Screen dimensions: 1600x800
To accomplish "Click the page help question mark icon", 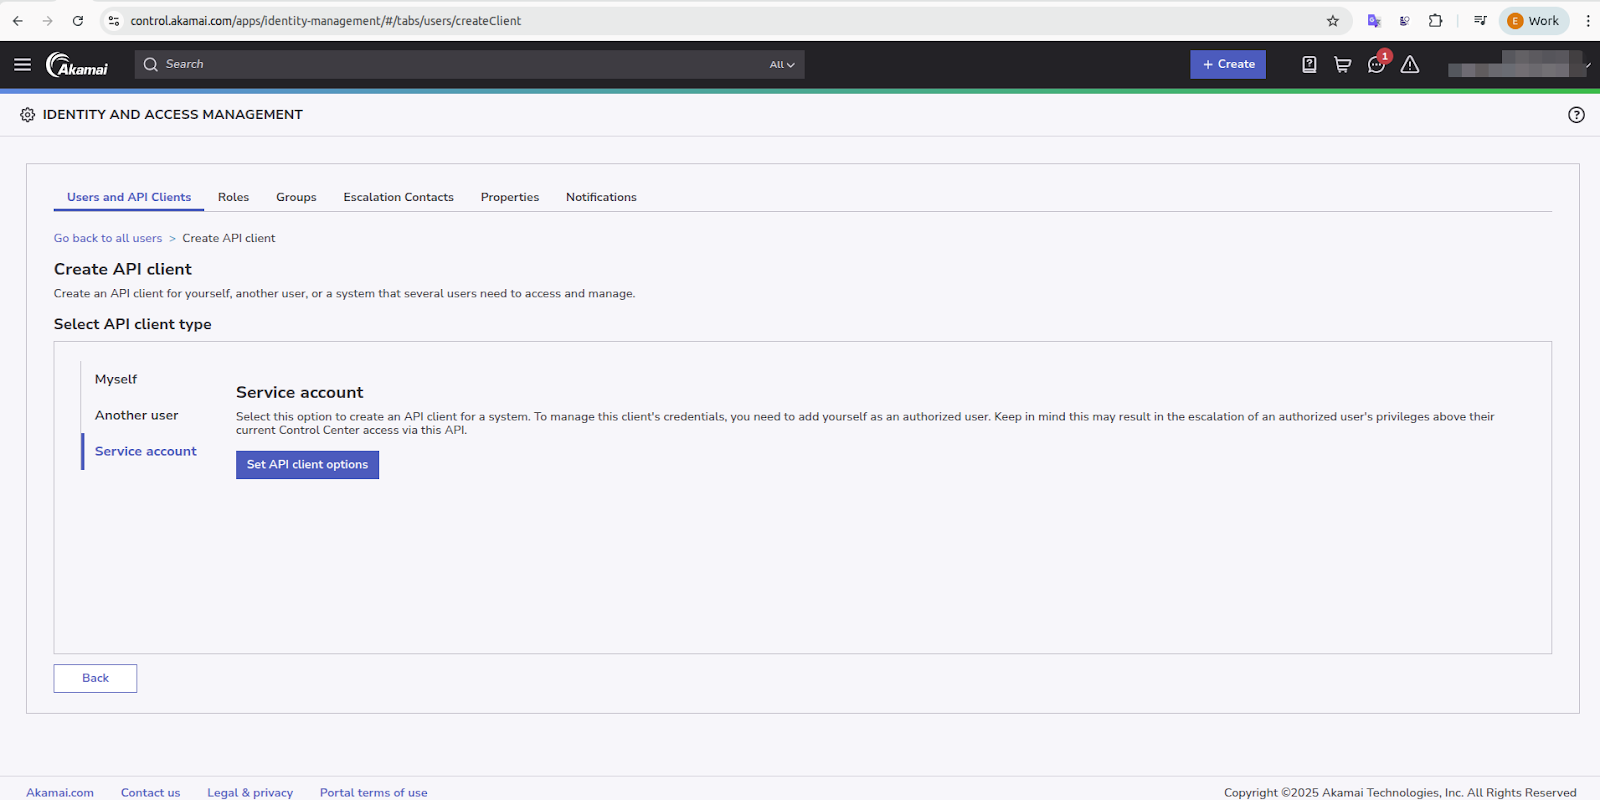I will (x=1576, y=115).
